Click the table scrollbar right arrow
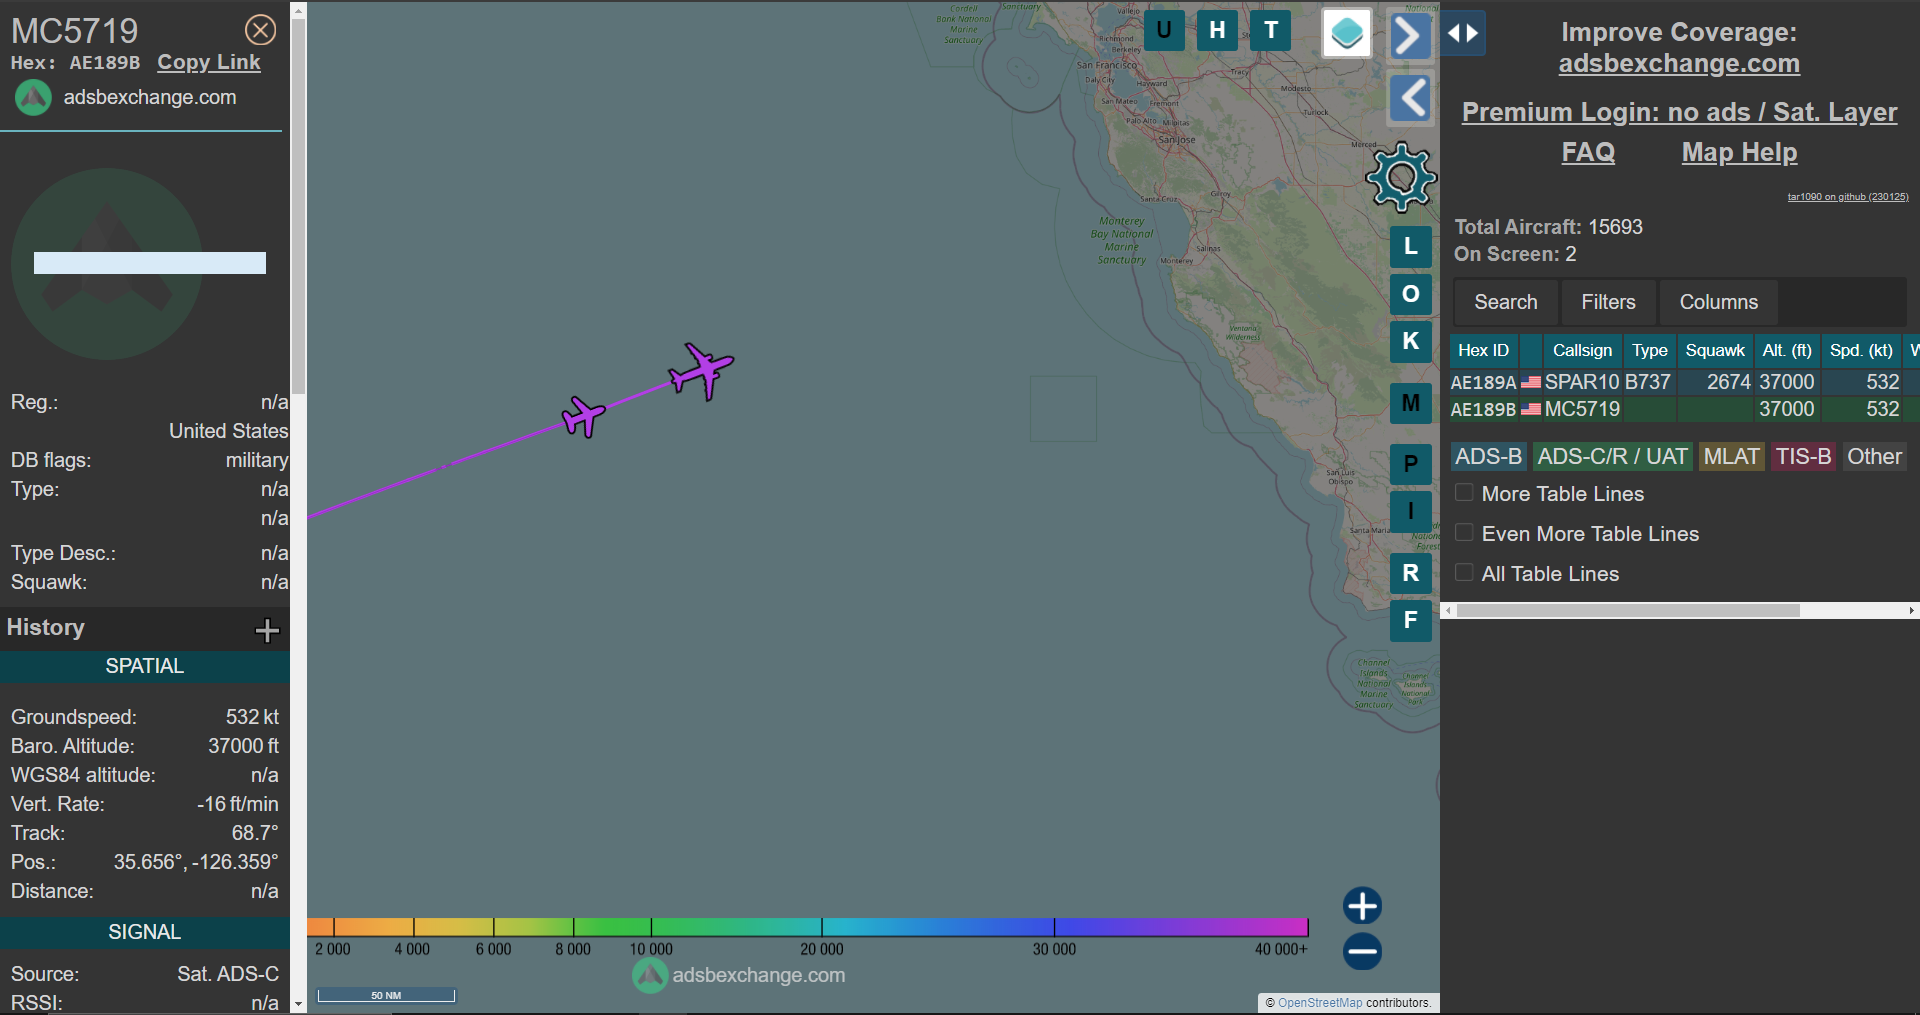 click(x=1912, y=610)
